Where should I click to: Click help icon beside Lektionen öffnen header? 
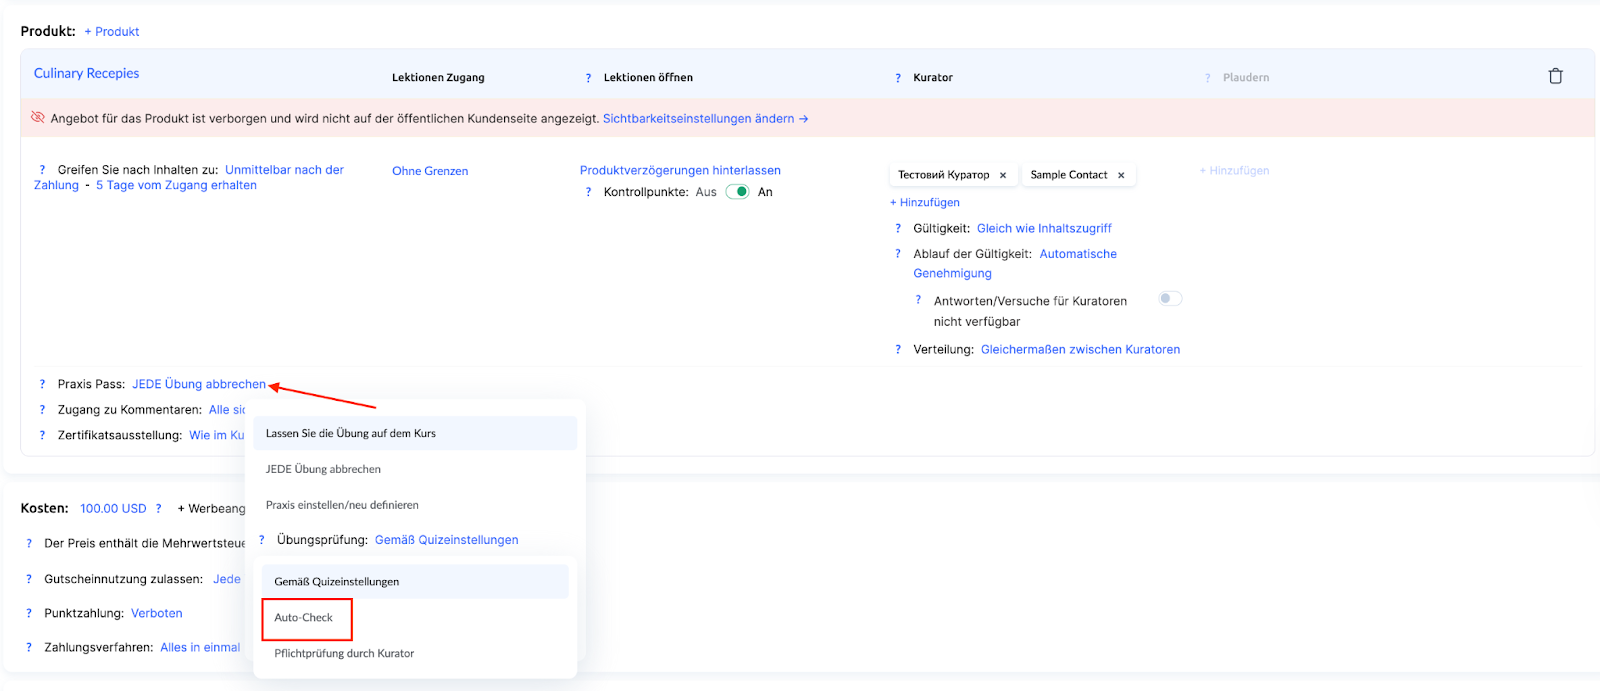tap(588, 78)
